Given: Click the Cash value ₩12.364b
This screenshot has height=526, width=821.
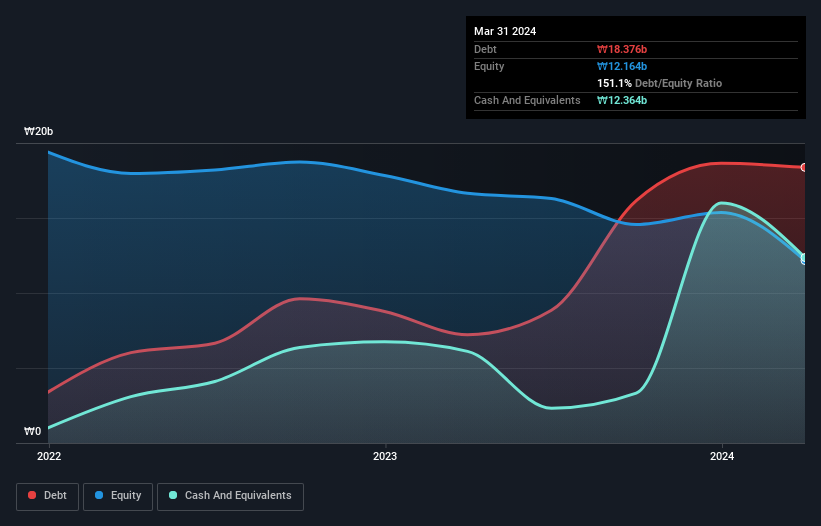Looking at the screenshot, I should coord(622,100).
